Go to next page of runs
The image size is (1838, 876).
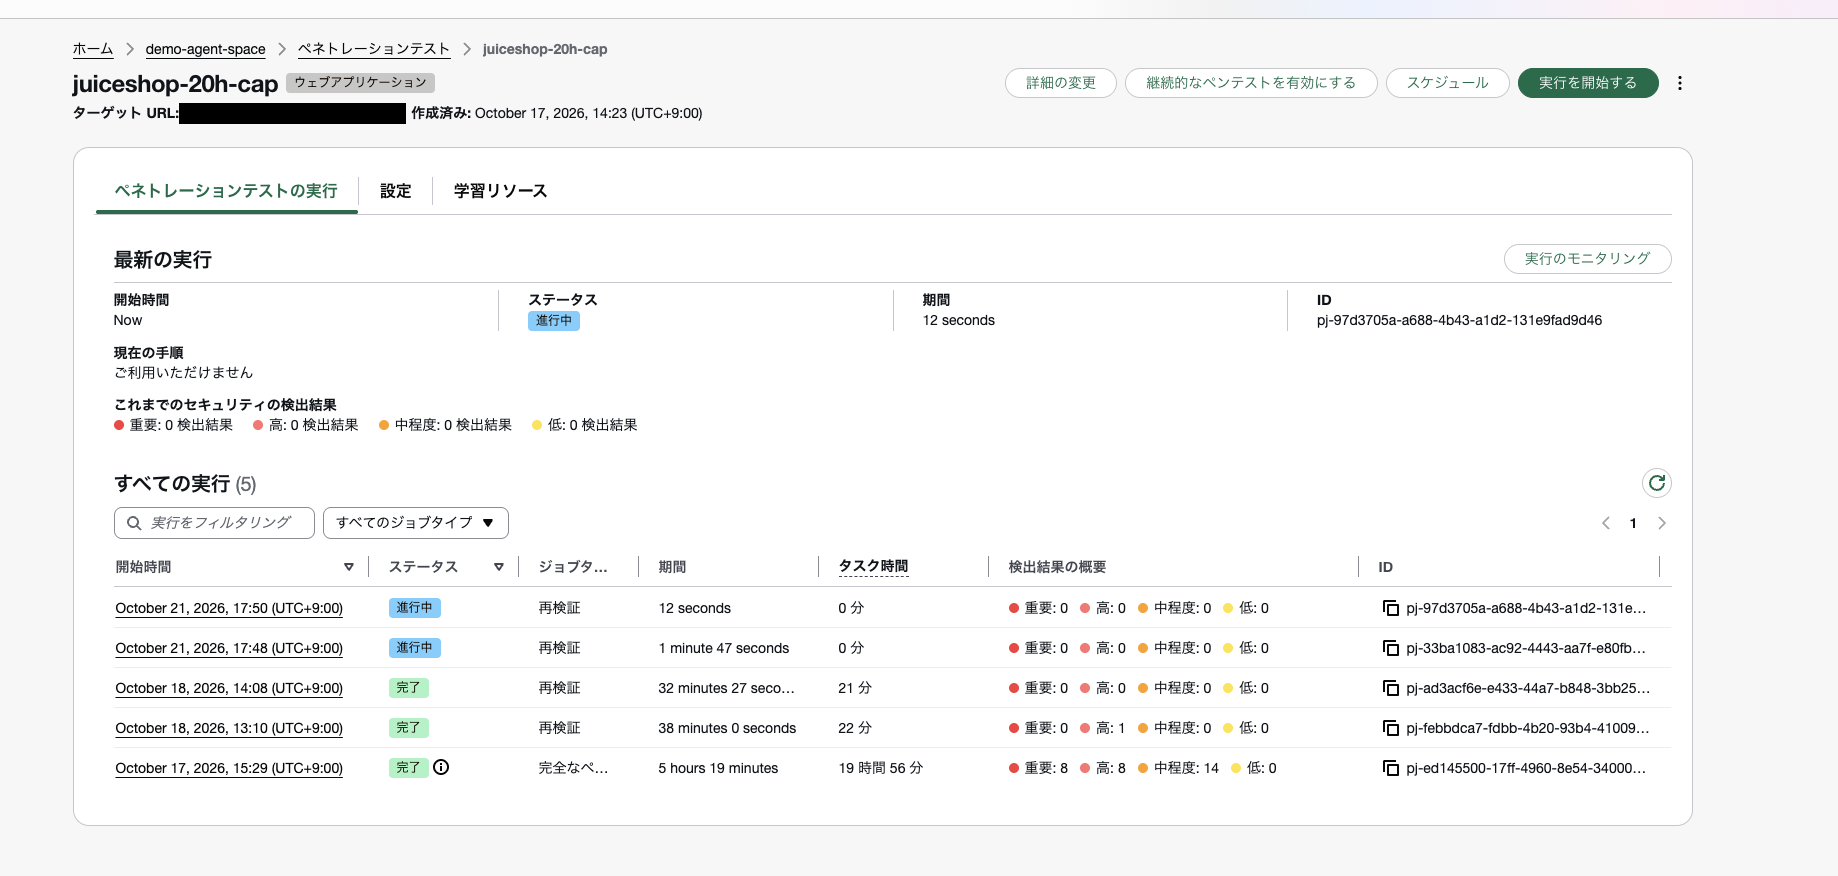(1662, 523)
